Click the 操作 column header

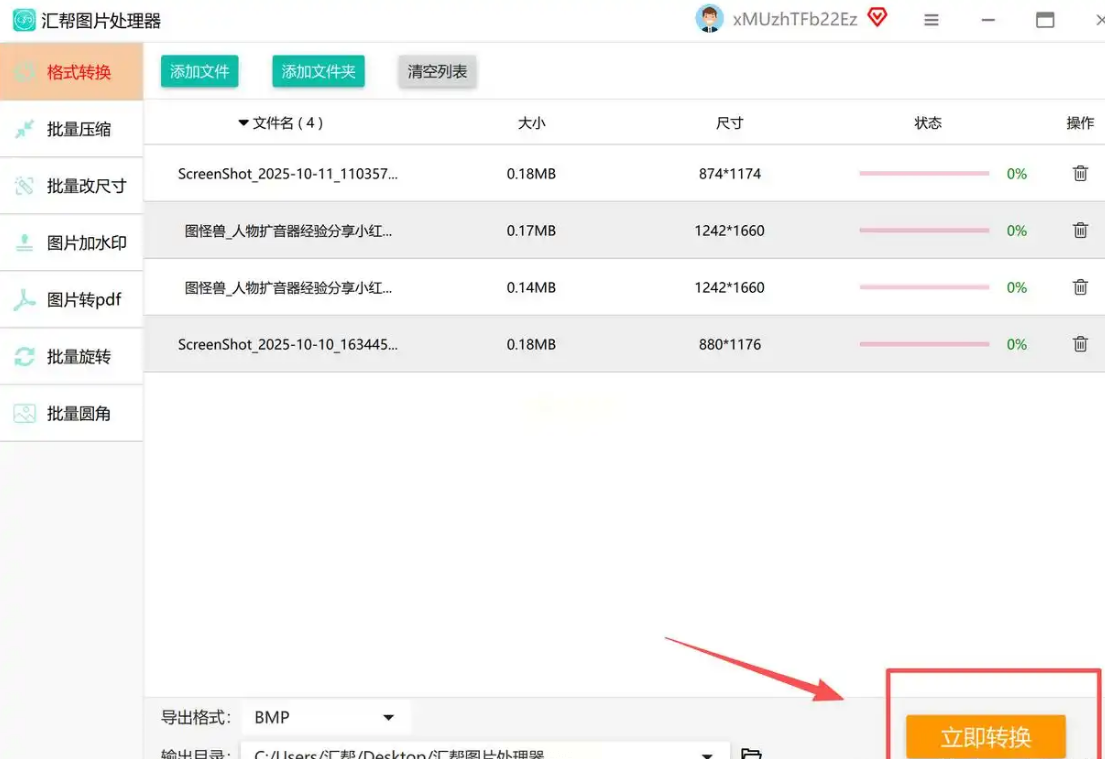[x=1080, y=123]
